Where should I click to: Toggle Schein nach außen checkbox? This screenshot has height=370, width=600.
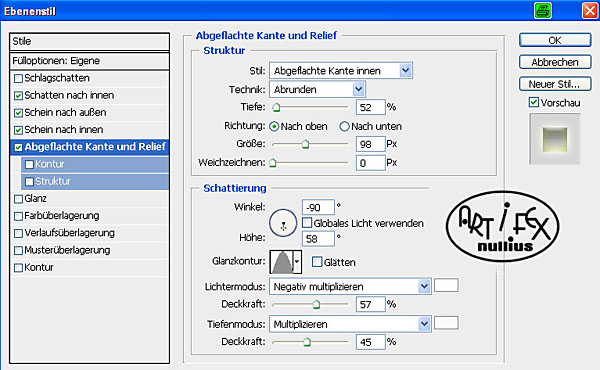click(x=18, y=113)
